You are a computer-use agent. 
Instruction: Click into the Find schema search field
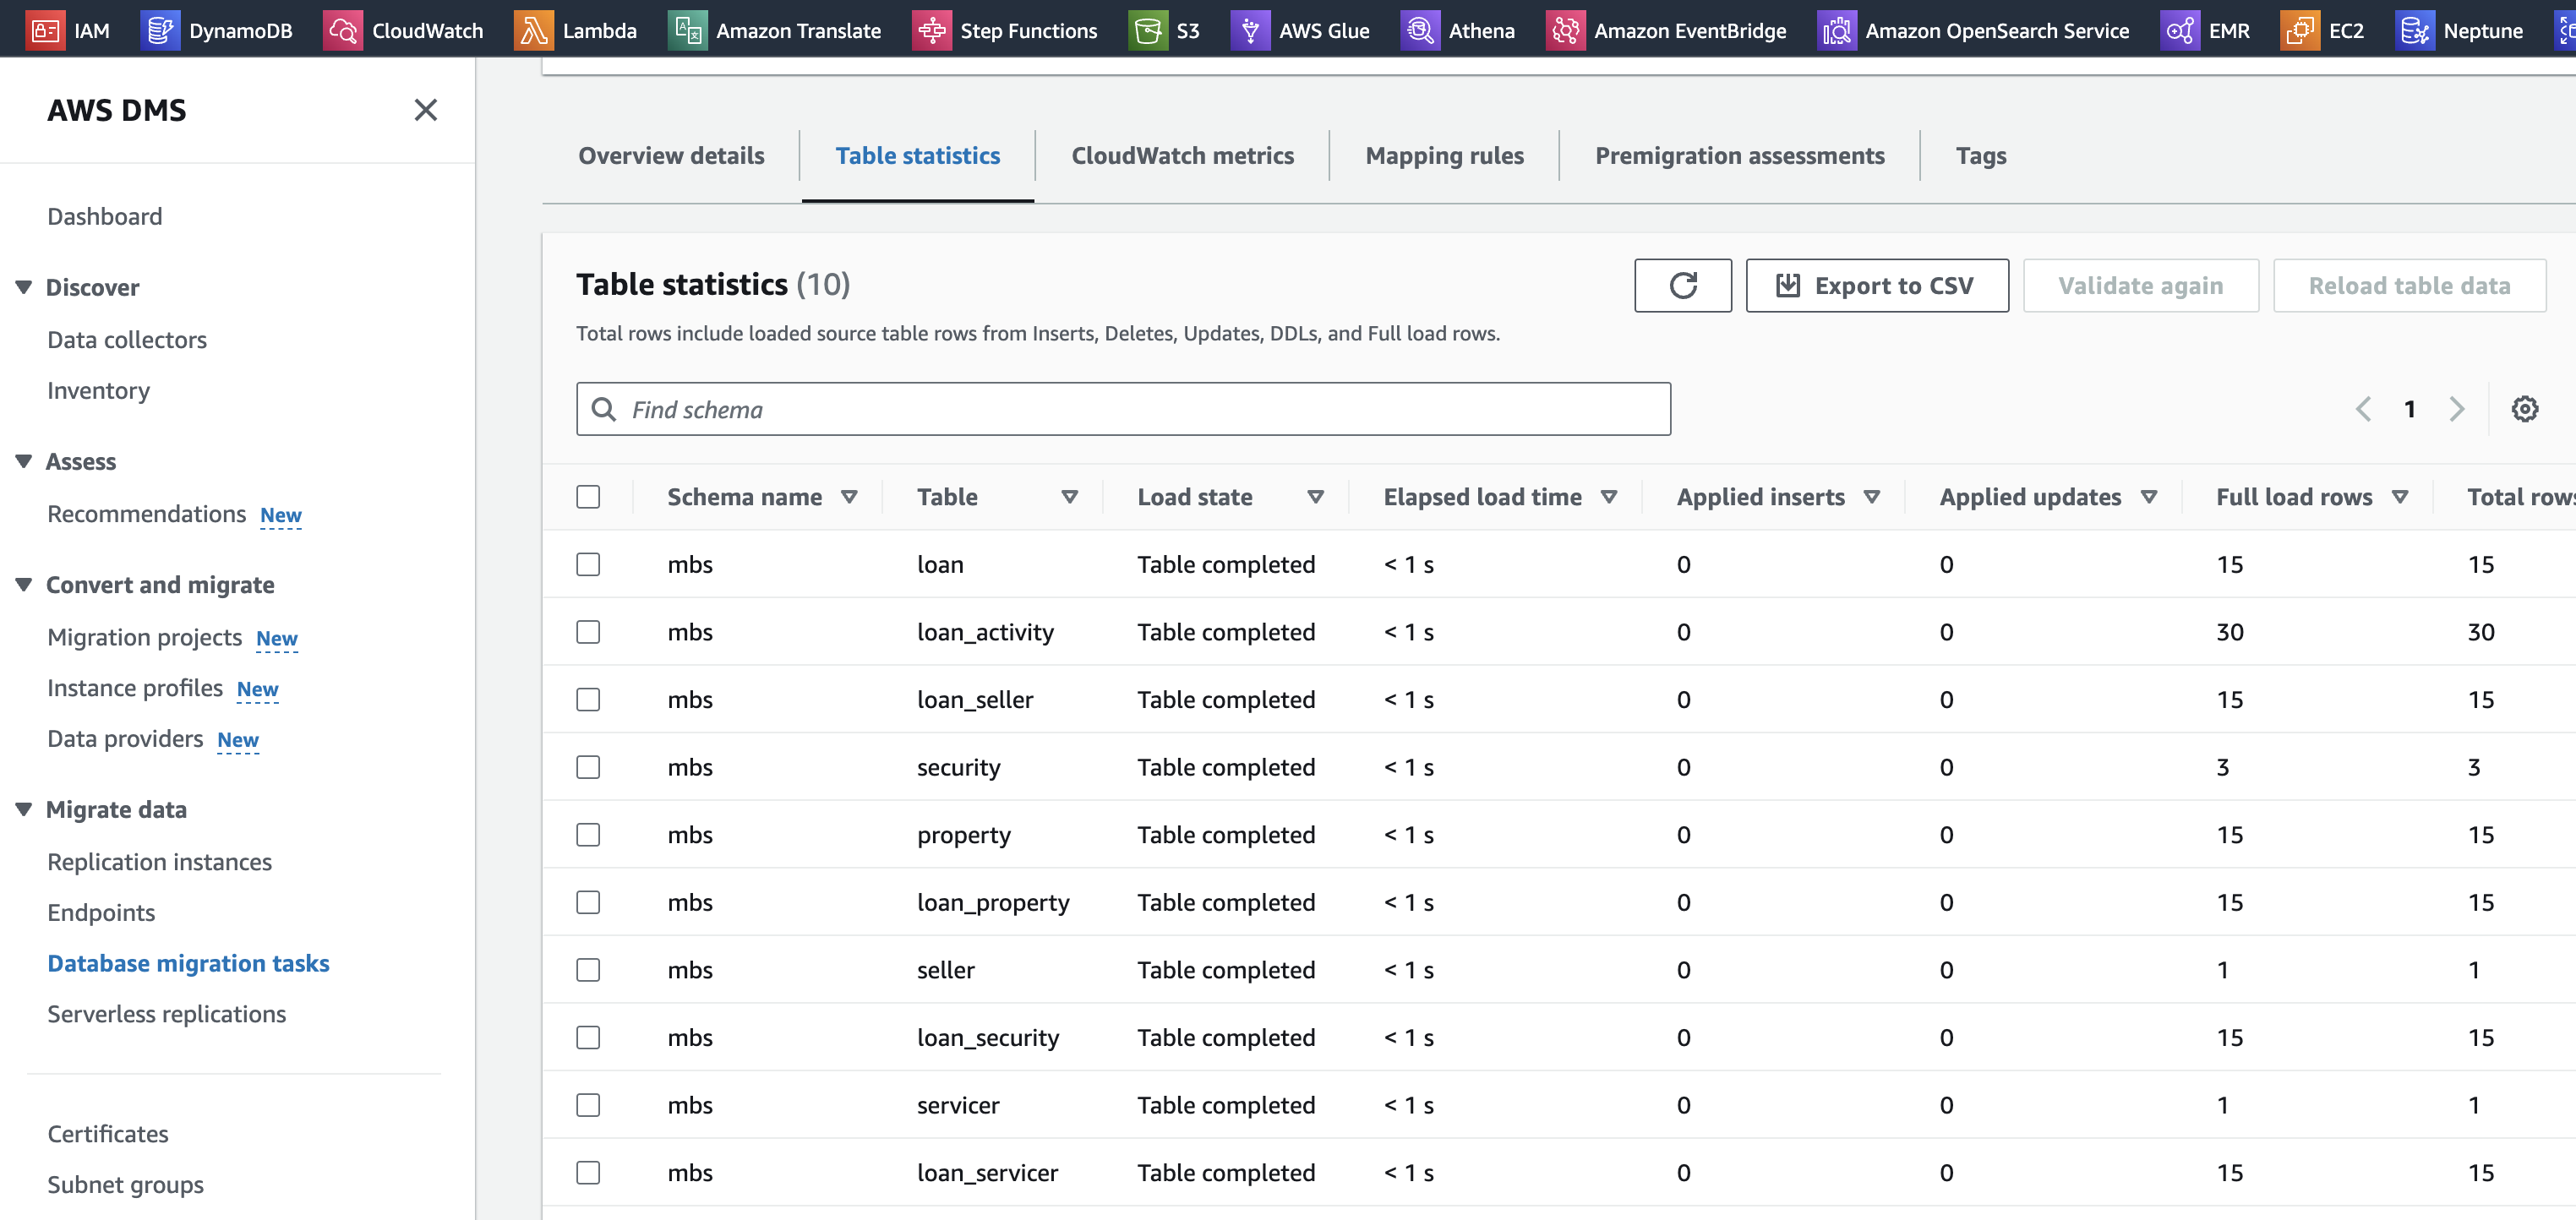tap(1122, 410)
